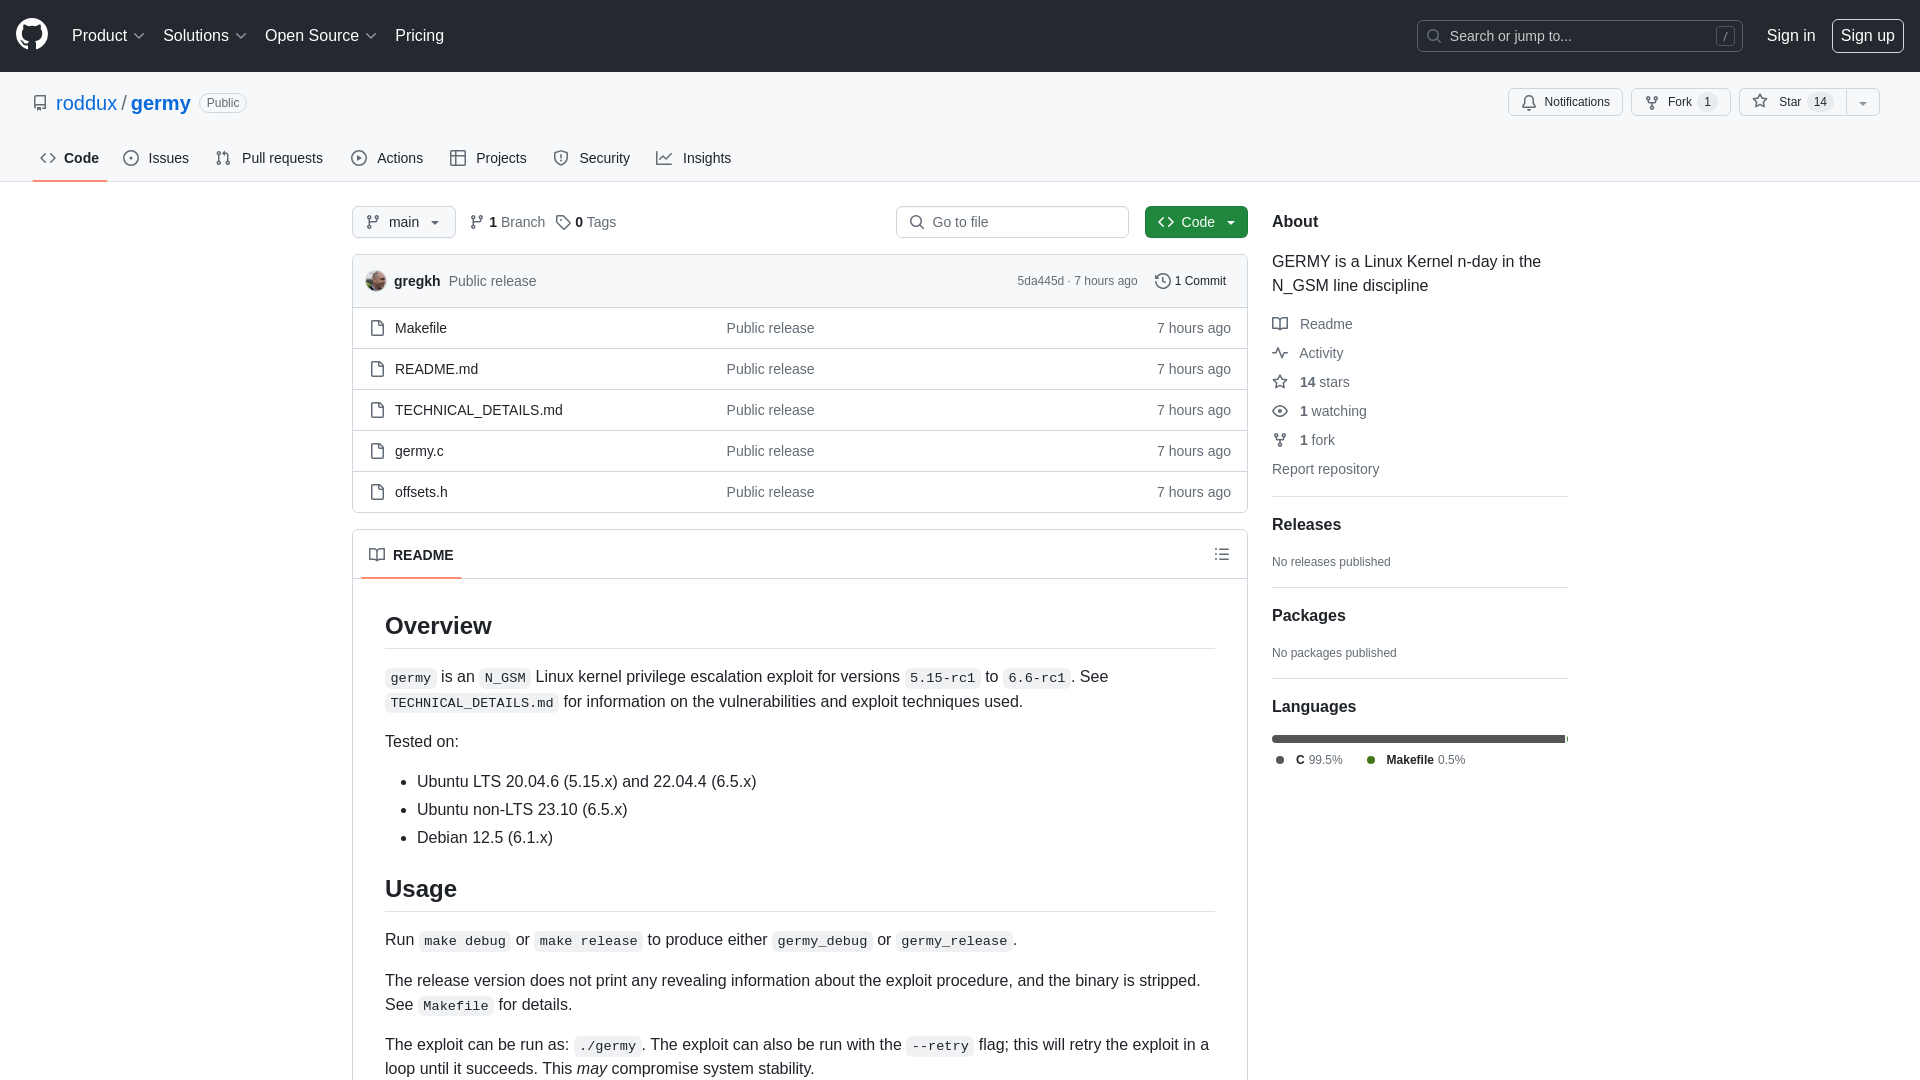1920x1080 pixels.
Task: Open the green Code dropdown
Action: pos(1196,222)
